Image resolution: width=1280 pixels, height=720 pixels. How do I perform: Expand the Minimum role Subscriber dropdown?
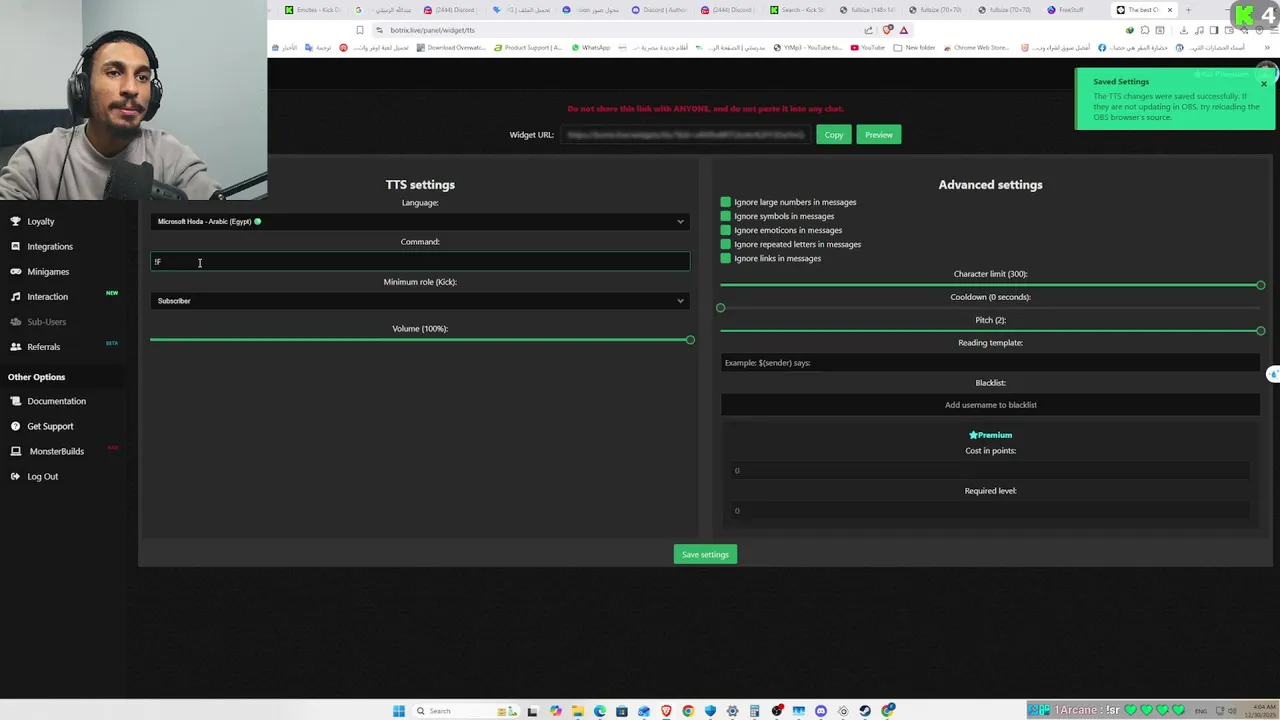pos(420,300)
